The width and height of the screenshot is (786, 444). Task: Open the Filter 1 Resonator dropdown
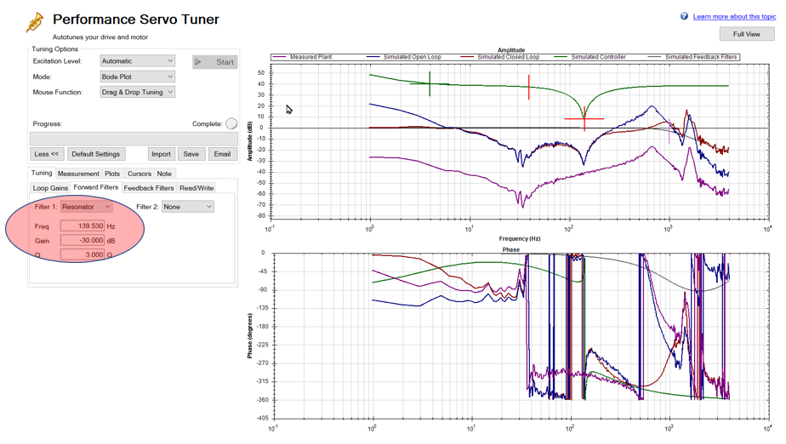coord(86,206)
